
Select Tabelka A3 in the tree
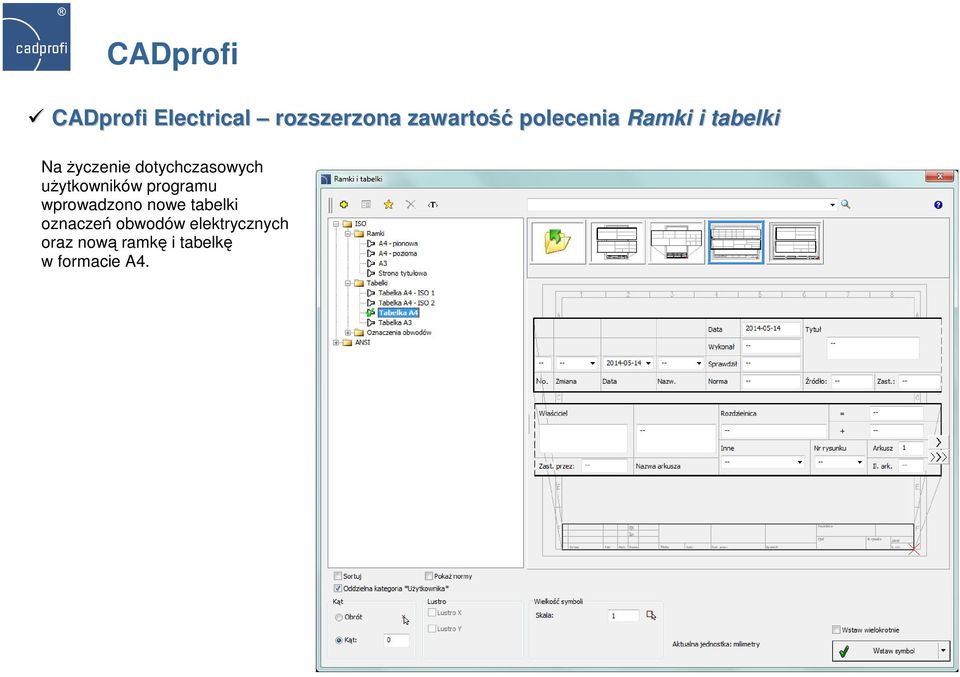[x=395, y=323]
